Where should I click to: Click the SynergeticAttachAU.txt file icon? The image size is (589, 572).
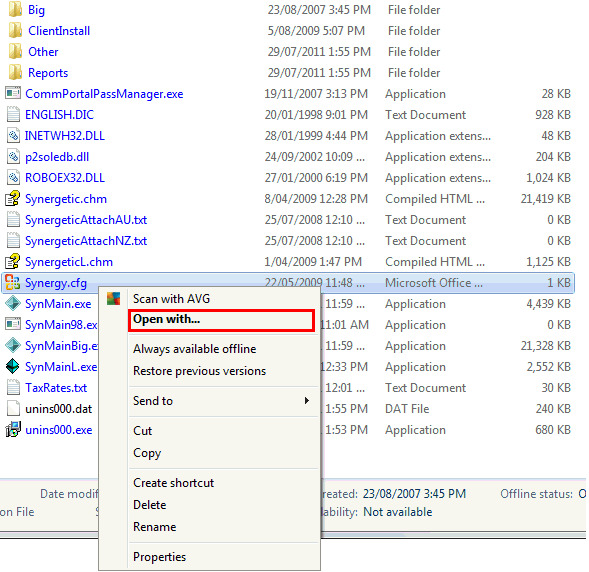pos(13,220)
